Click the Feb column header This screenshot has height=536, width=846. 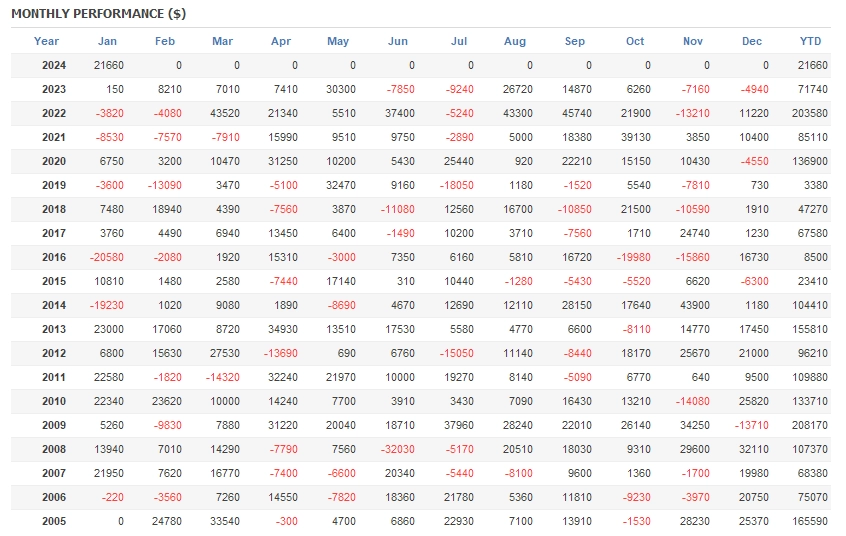click(x=165, y=42)
